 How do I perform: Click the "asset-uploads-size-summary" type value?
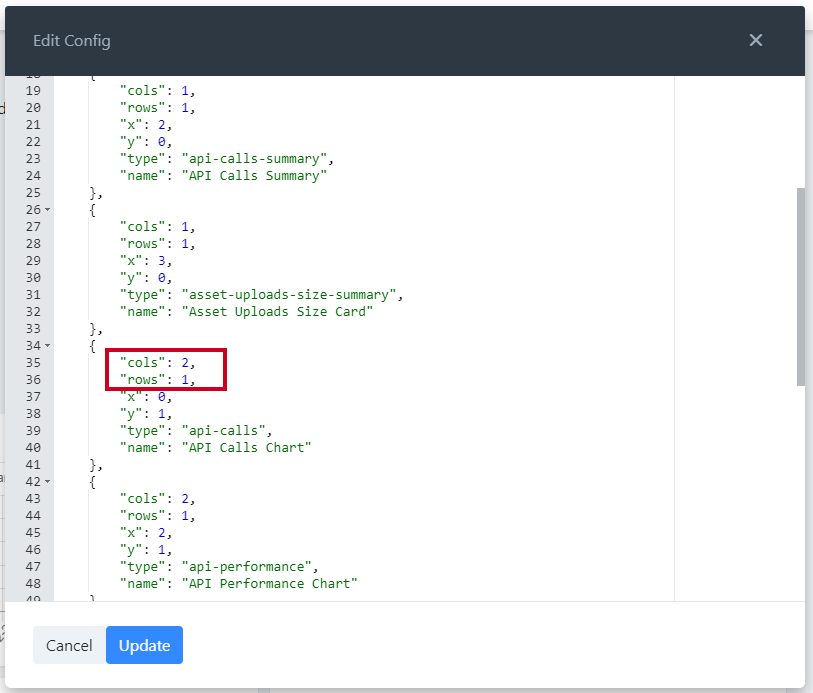[289, 294]
